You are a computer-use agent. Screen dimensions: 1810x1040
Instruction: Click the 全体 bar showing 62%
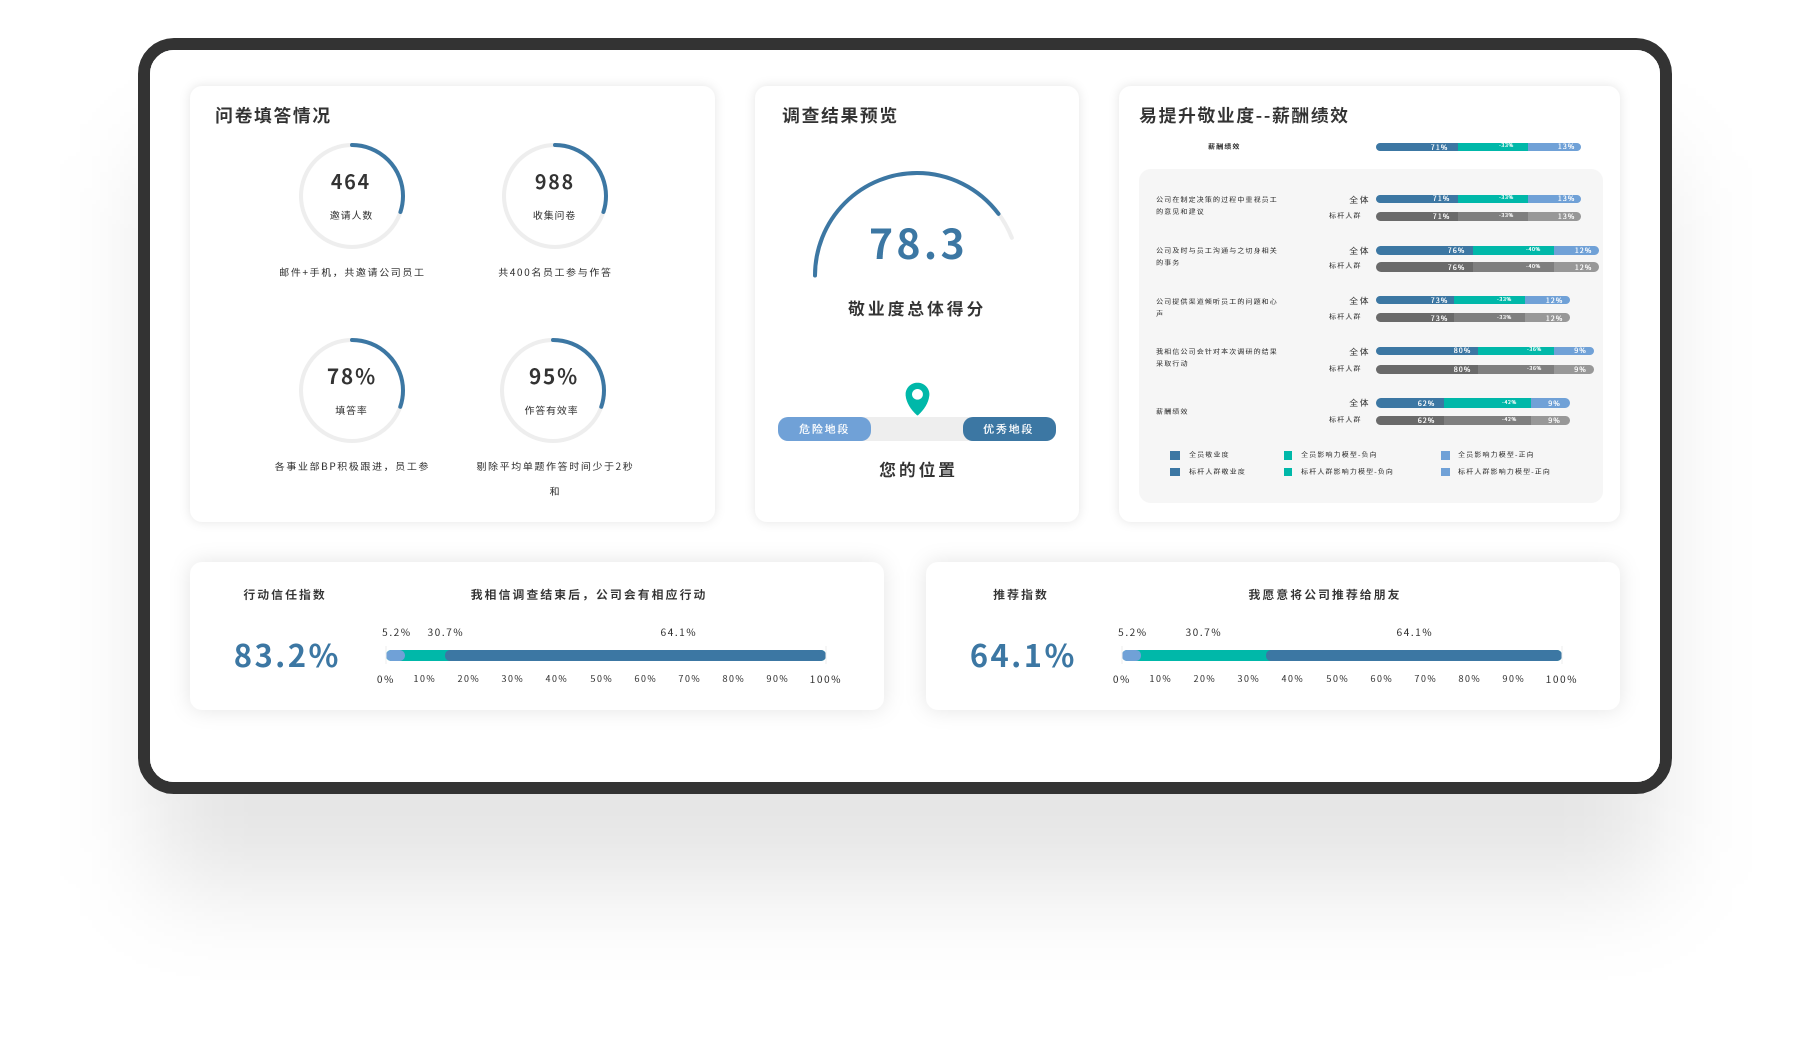1473,403
